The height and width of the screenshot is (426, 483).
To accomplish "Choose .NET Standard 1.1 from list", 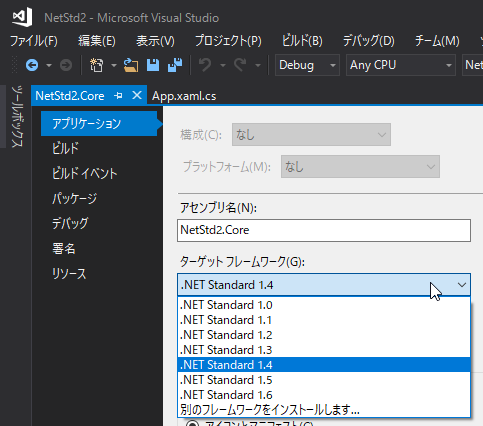I will [324, 320].
